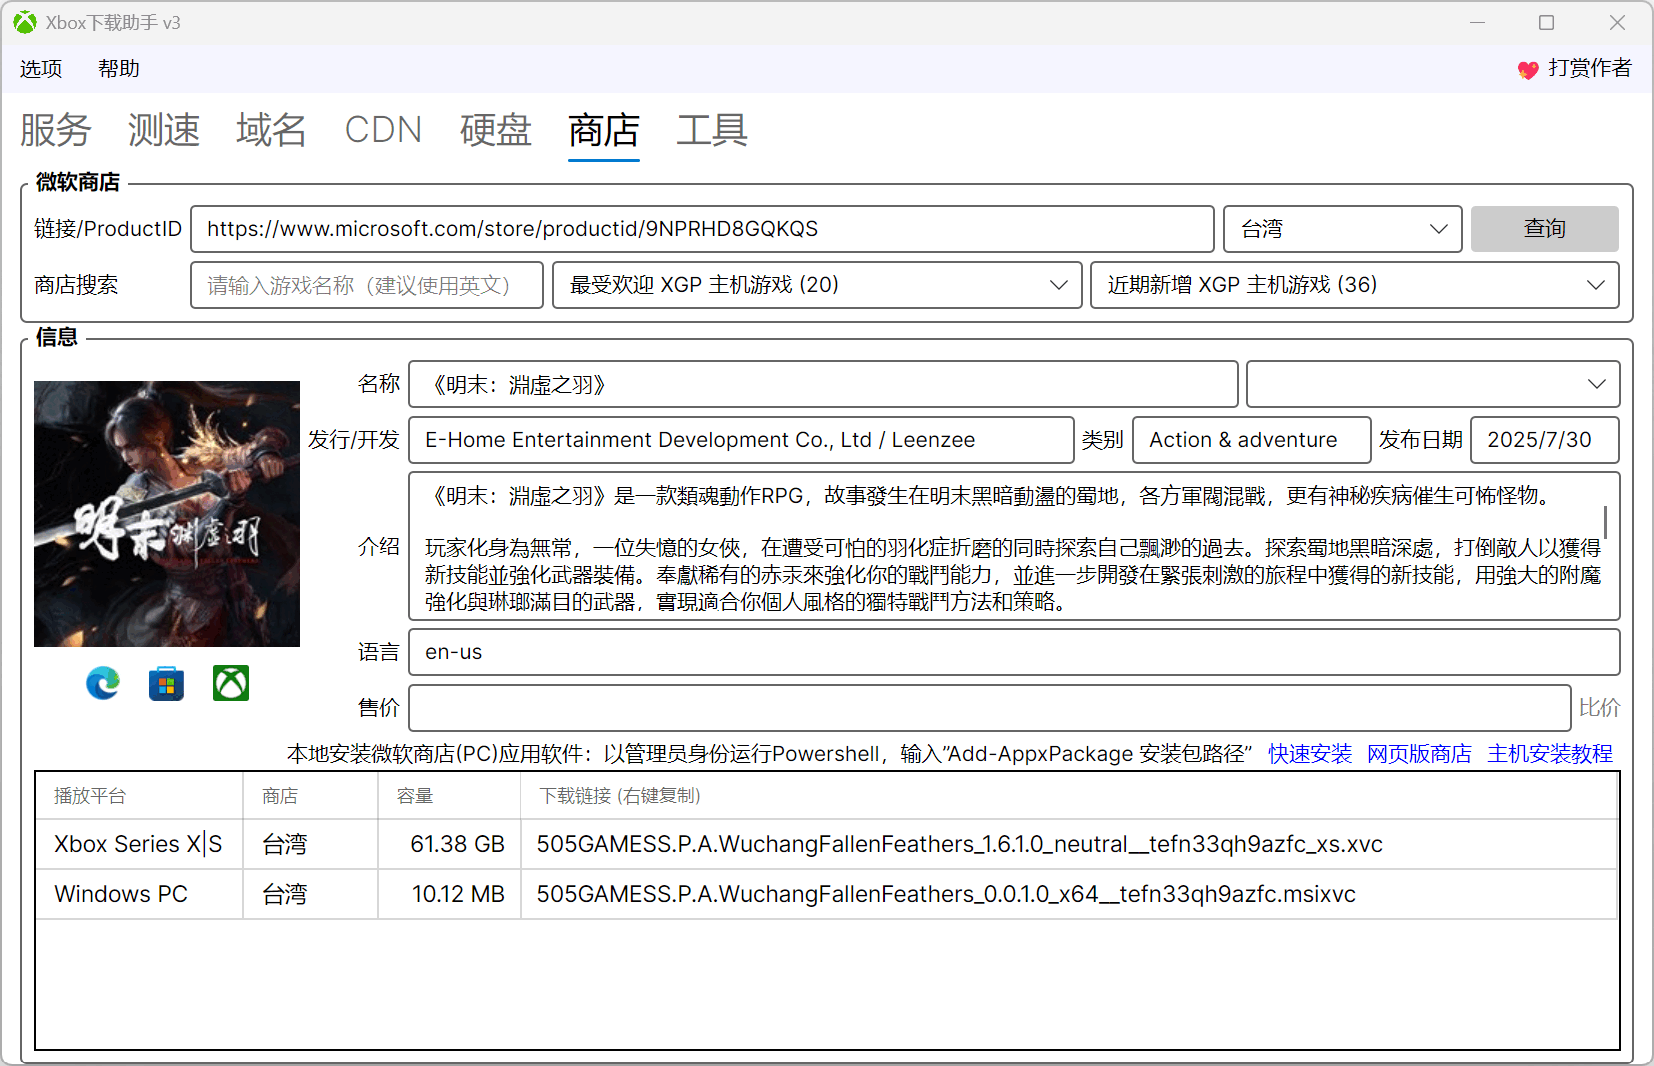Select the Windows PC row cell

(140, 894)
